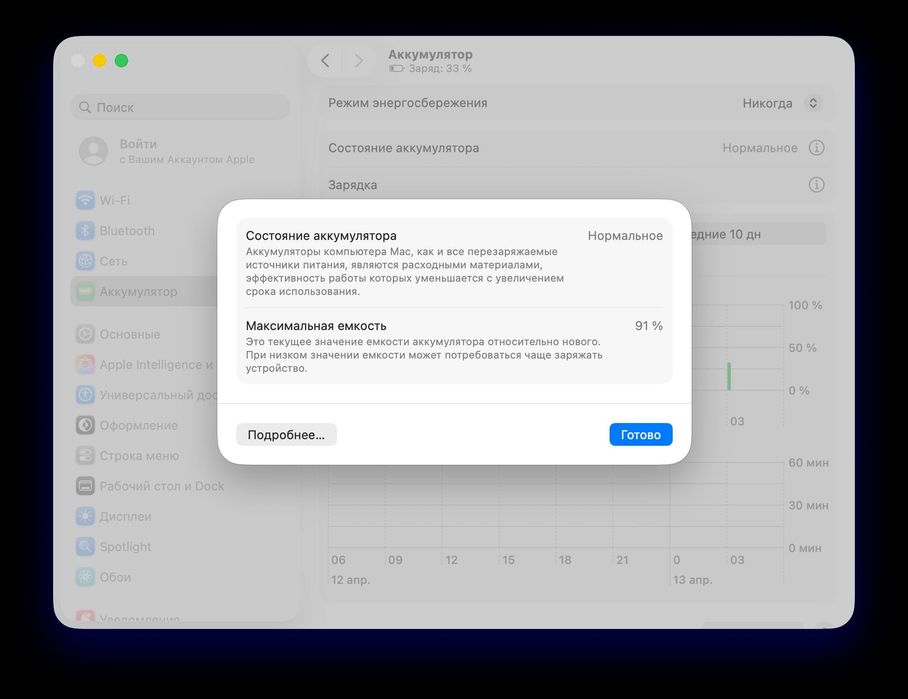Switch to the last 10 days tab
This screenshot has width=908, height=699.
757,234
